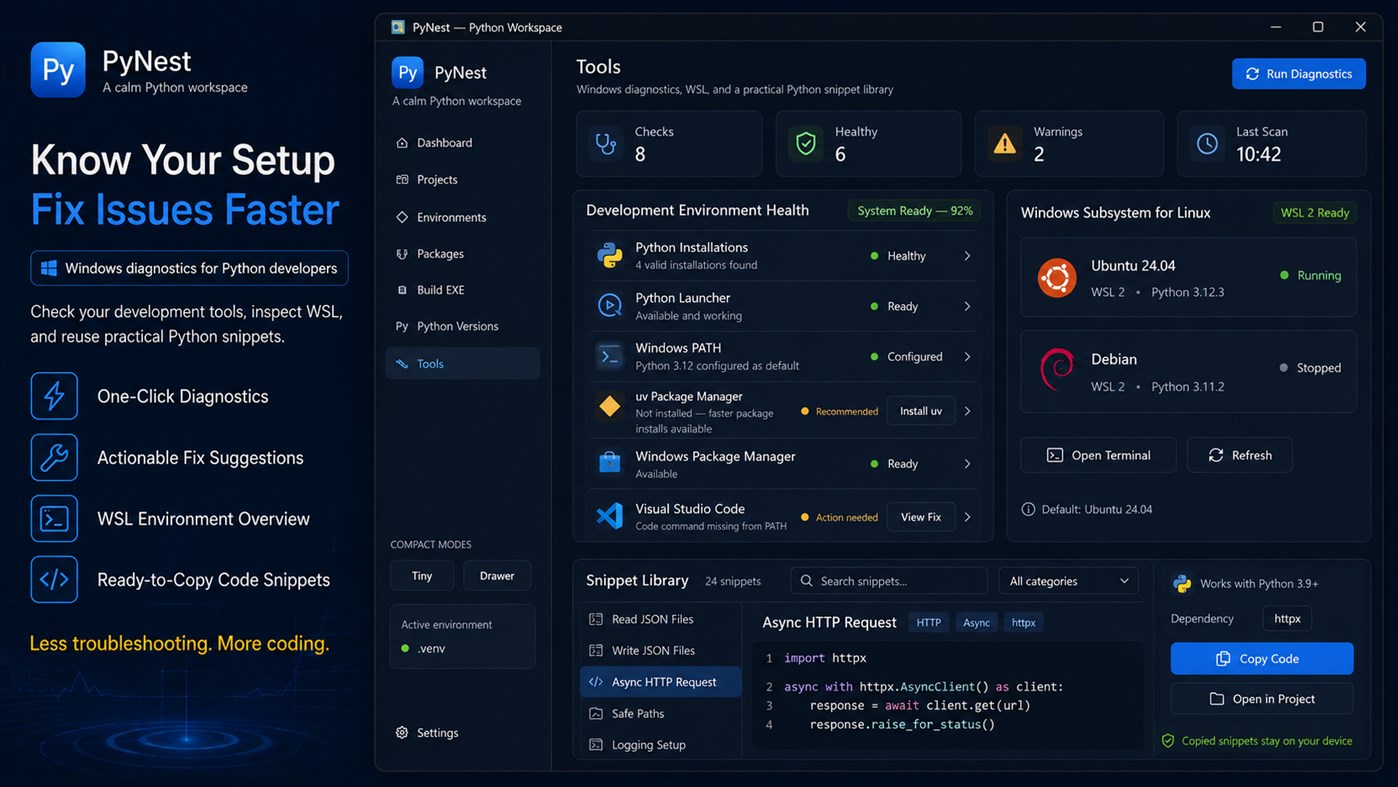The image size is (1398, 787).
Task: Expand the Python Launcher row chevron
Action: point(967,306)
